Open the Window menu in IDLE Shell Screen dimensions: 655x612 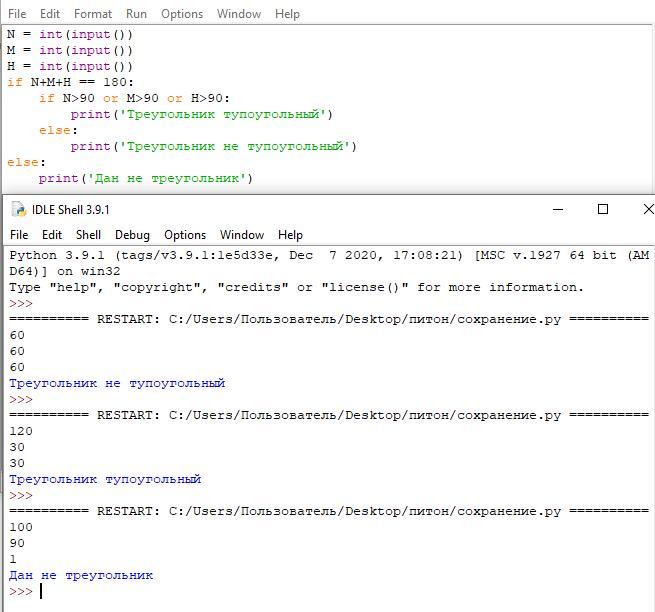(242, 235)
